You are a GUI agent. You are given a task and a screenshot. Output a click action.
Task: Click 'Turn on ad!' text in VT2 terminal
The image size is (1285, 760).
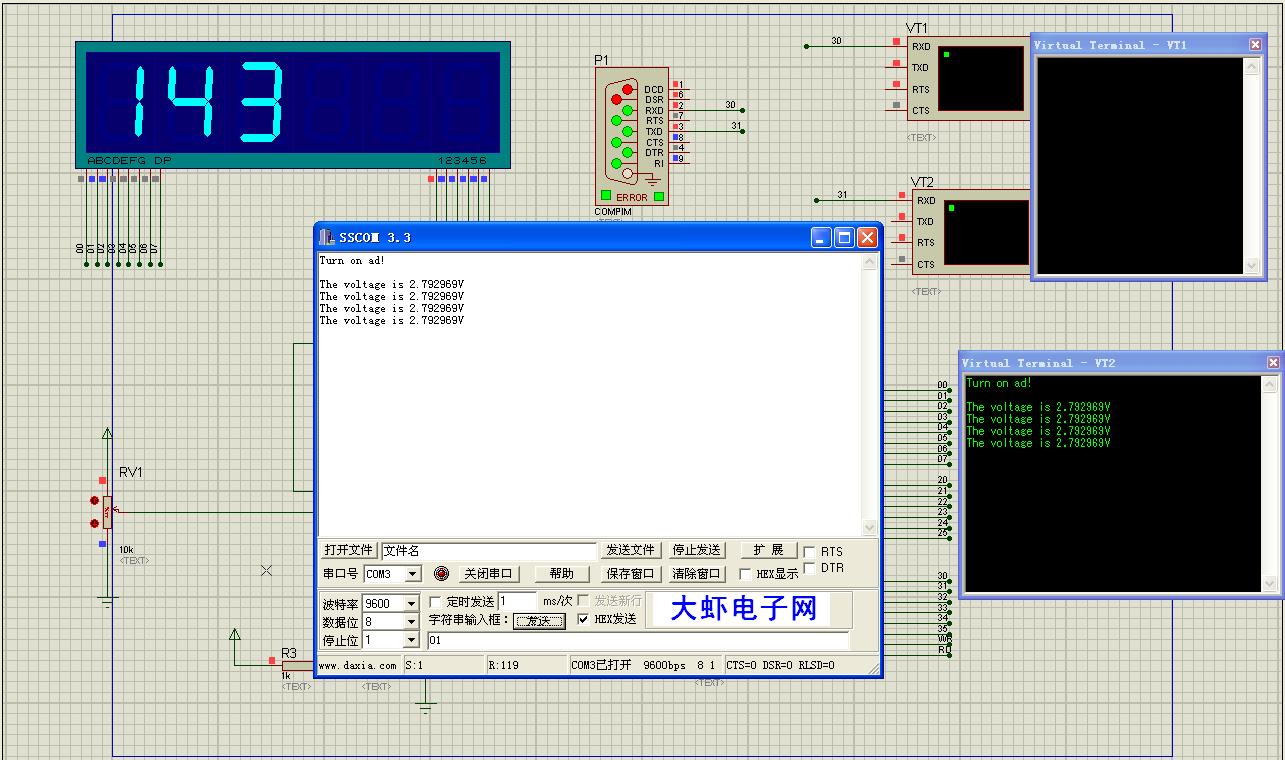999,383
